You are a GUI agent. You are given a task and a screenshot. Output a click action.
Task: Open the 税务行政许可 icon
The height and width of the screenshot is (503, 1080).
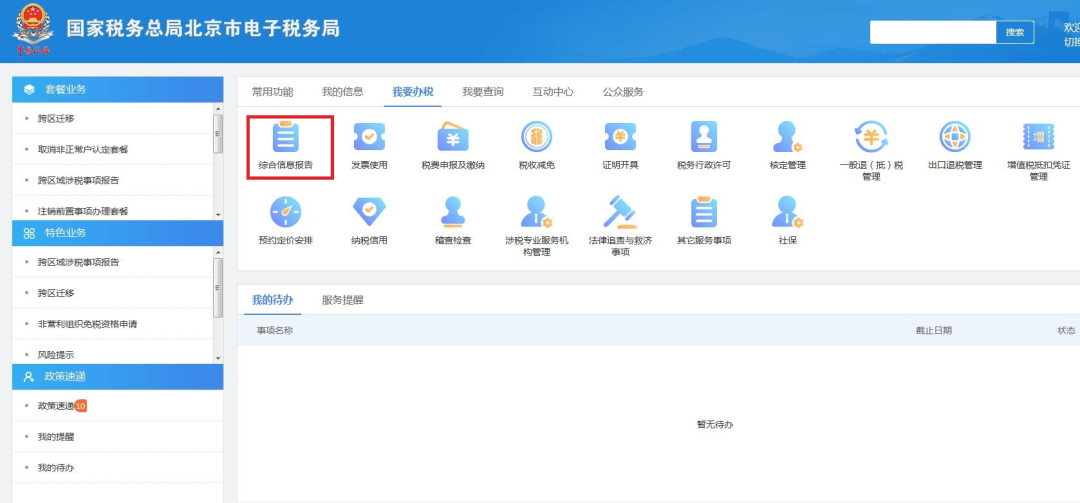click(x=704, y=136)
